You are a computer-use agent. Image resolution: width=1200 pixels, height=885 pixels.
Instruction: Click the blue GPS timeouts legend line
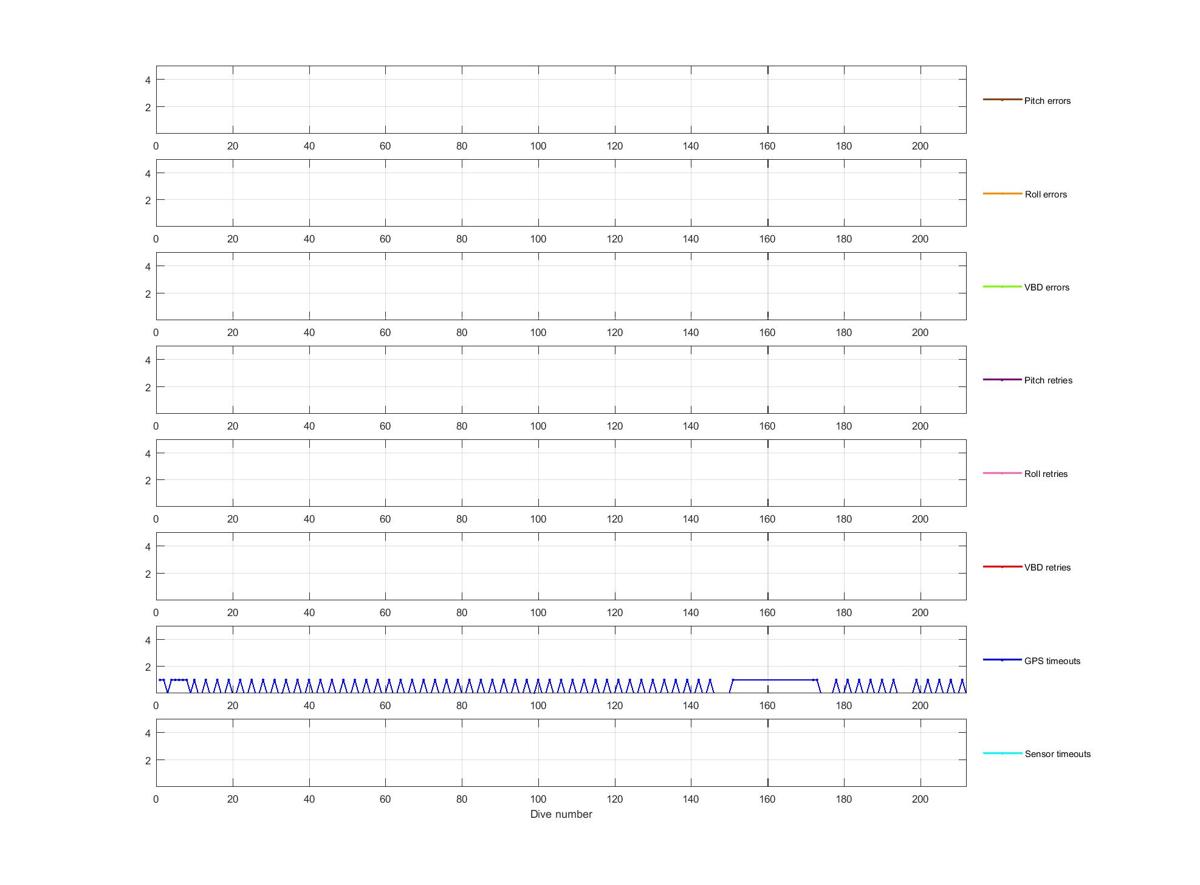click(x=1002, y=660)
